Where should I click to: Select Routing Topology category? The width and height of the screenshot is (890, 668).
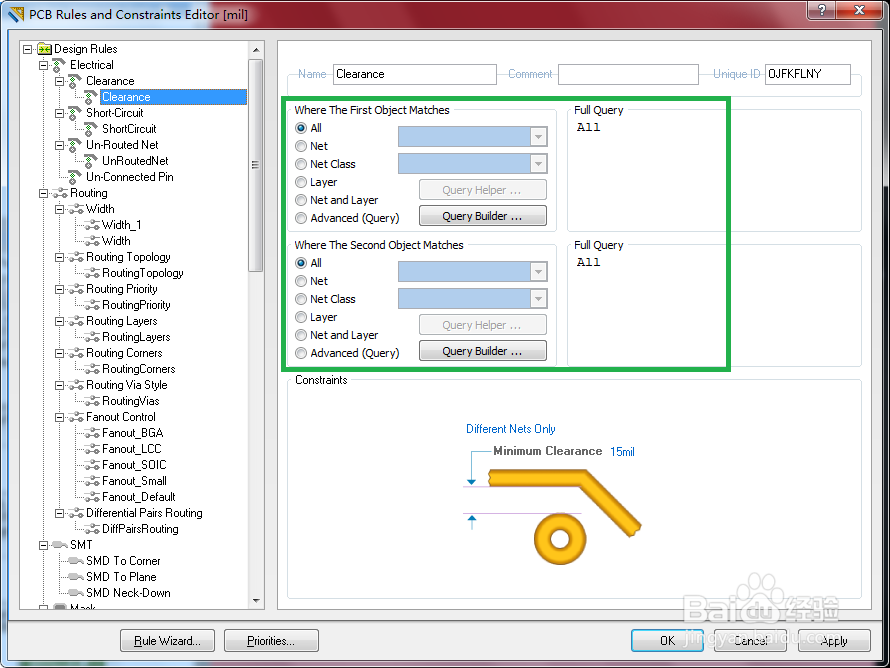[x=128, y=257]
